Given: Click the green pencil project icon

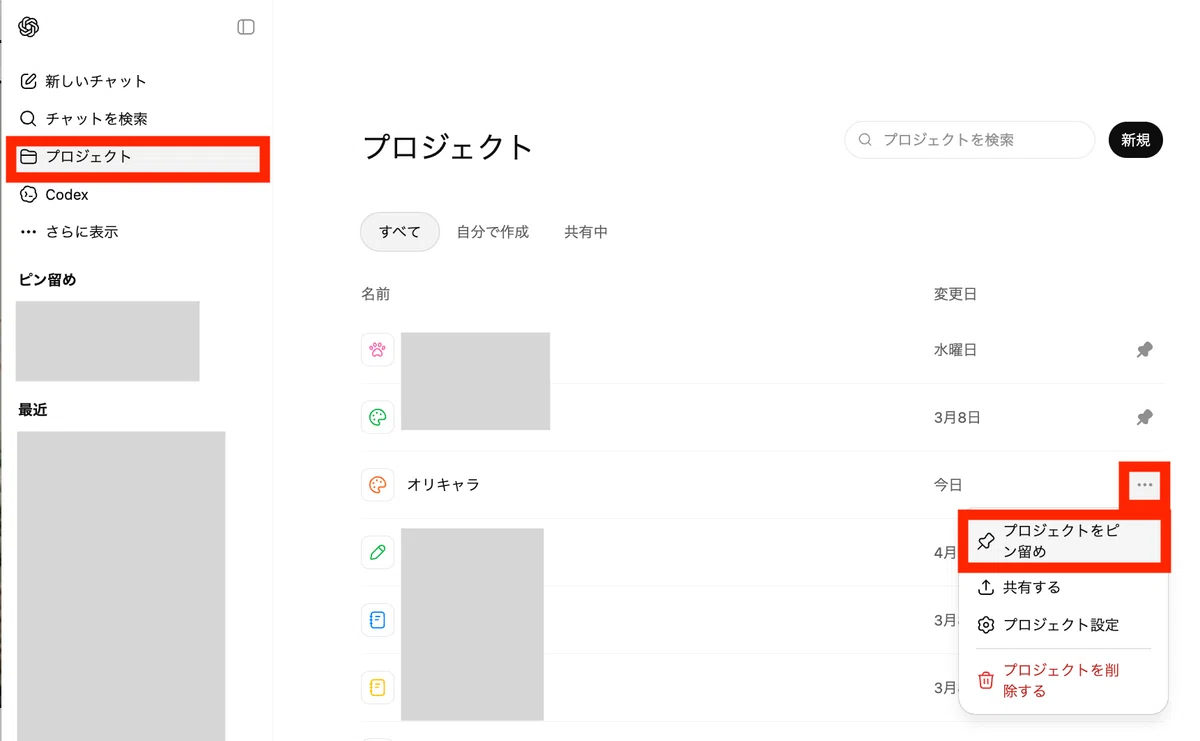Looking at the screenshot, I should (377, 552).
